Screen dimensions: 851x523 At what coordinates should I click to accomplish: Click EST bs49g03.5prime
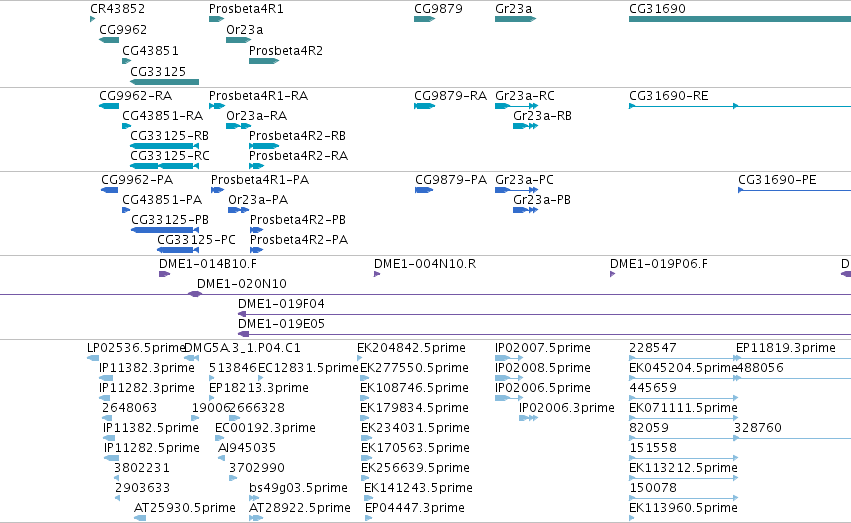point(255,498)
